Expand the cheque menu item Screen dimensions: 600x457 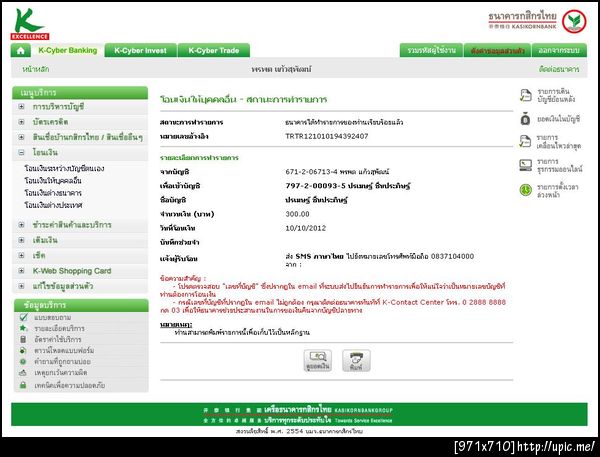pos(21,255)
